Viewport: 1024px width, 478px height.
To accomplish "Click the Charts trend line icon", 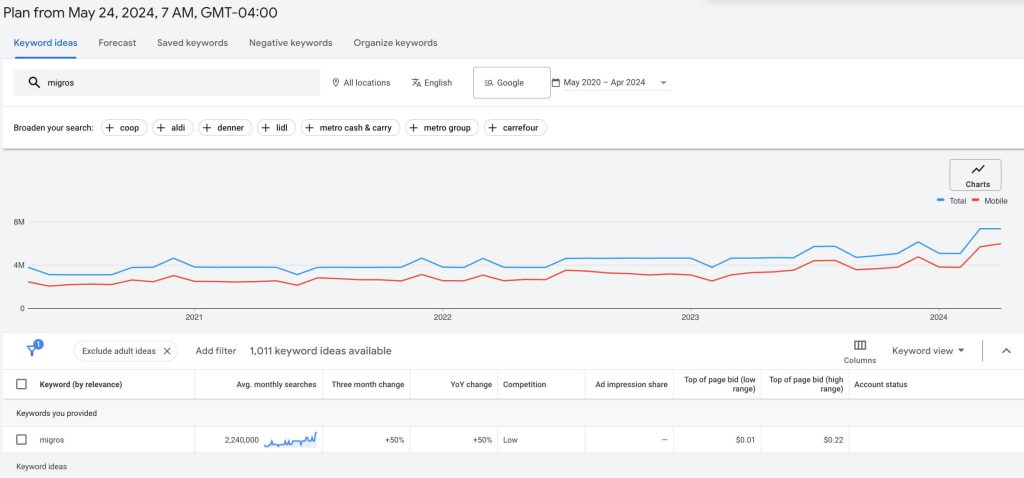I will (x=978, y=170).
